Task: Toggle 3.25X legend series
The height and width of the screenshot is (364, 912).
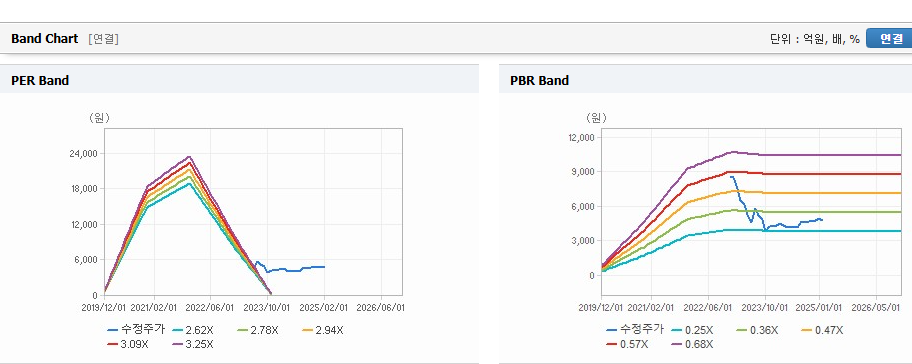Action: point(193,344)
